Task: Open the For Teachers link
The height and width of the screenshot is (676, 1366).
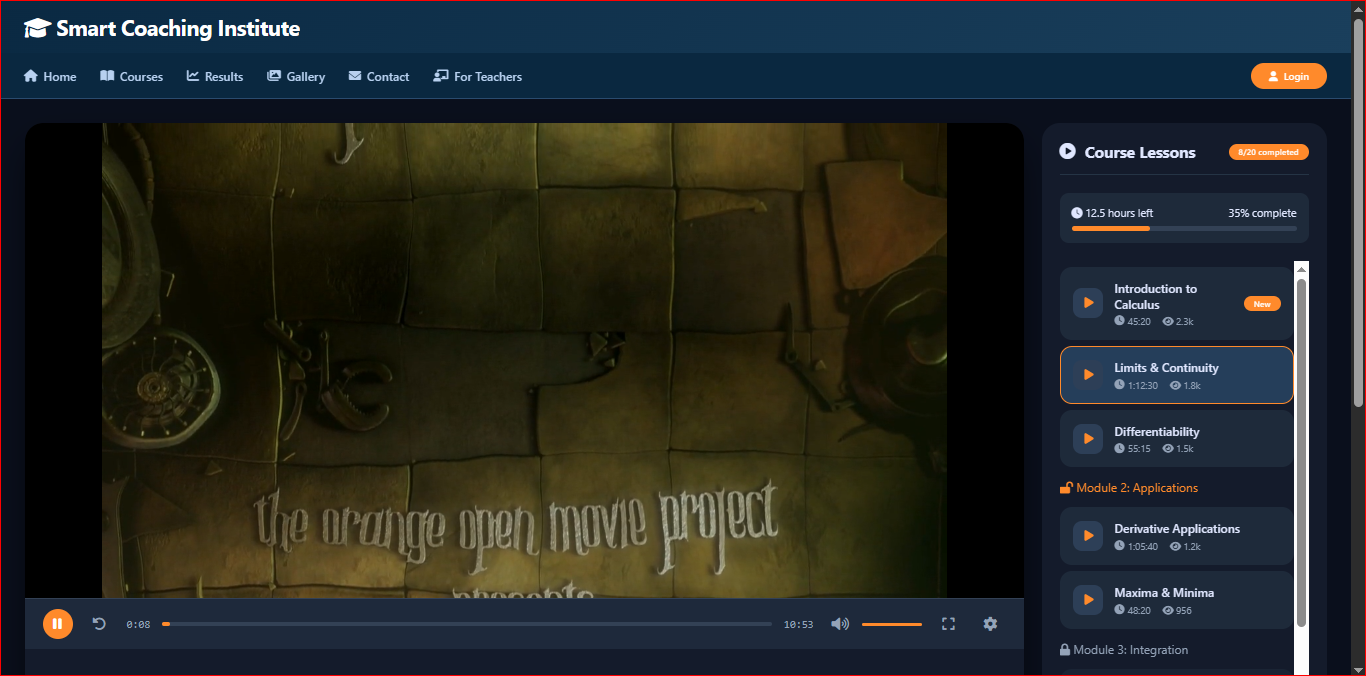Action: click(x=477, y=77)
